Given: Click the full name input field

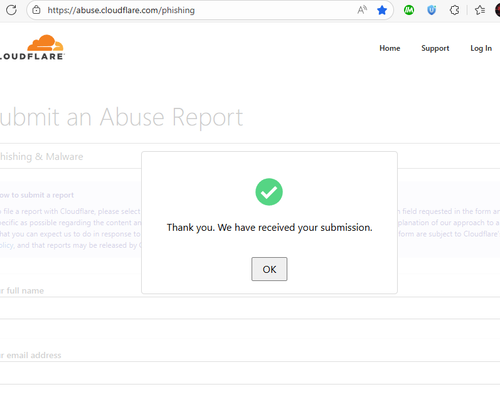Looking at the screenshot, I should point(250,308).
